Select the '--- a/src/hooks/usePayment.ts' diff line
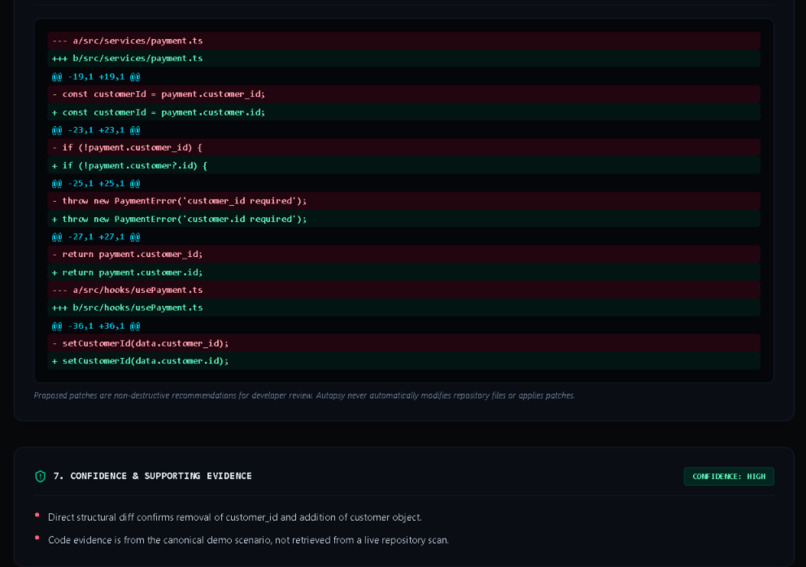Viewport: 806px width, 567px height. [404, 290]
